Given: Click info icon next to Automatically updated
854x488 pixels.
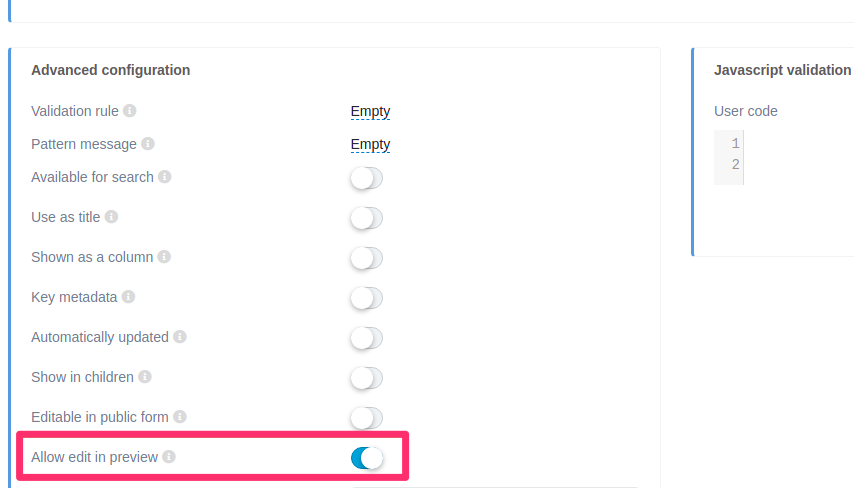Looking at the screenshot, I should coord(180,337).
